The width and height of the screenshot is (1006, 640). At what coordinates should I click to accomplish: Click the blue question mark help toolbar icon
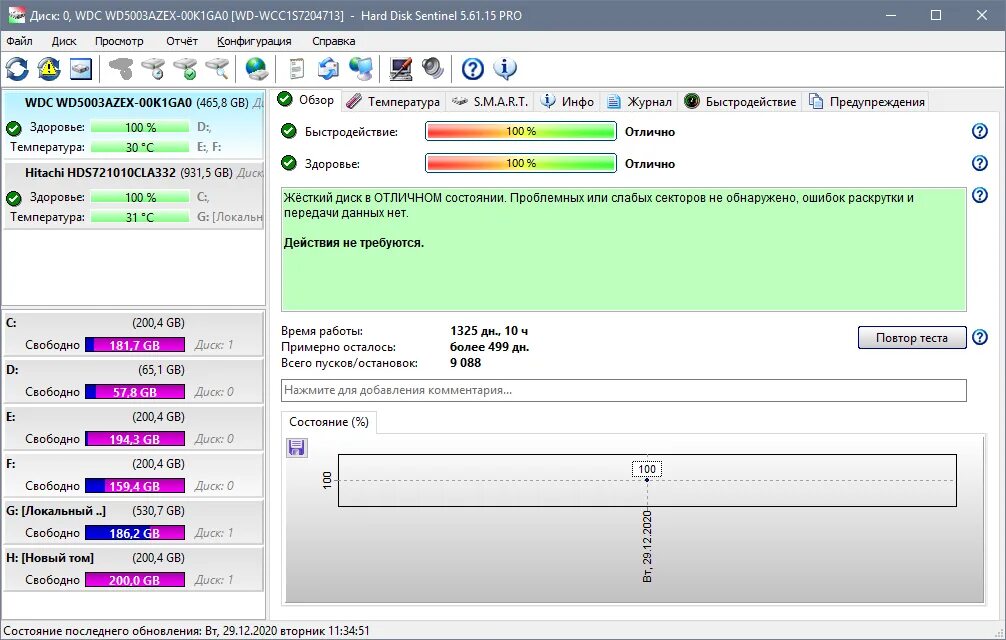coord(473,69)
